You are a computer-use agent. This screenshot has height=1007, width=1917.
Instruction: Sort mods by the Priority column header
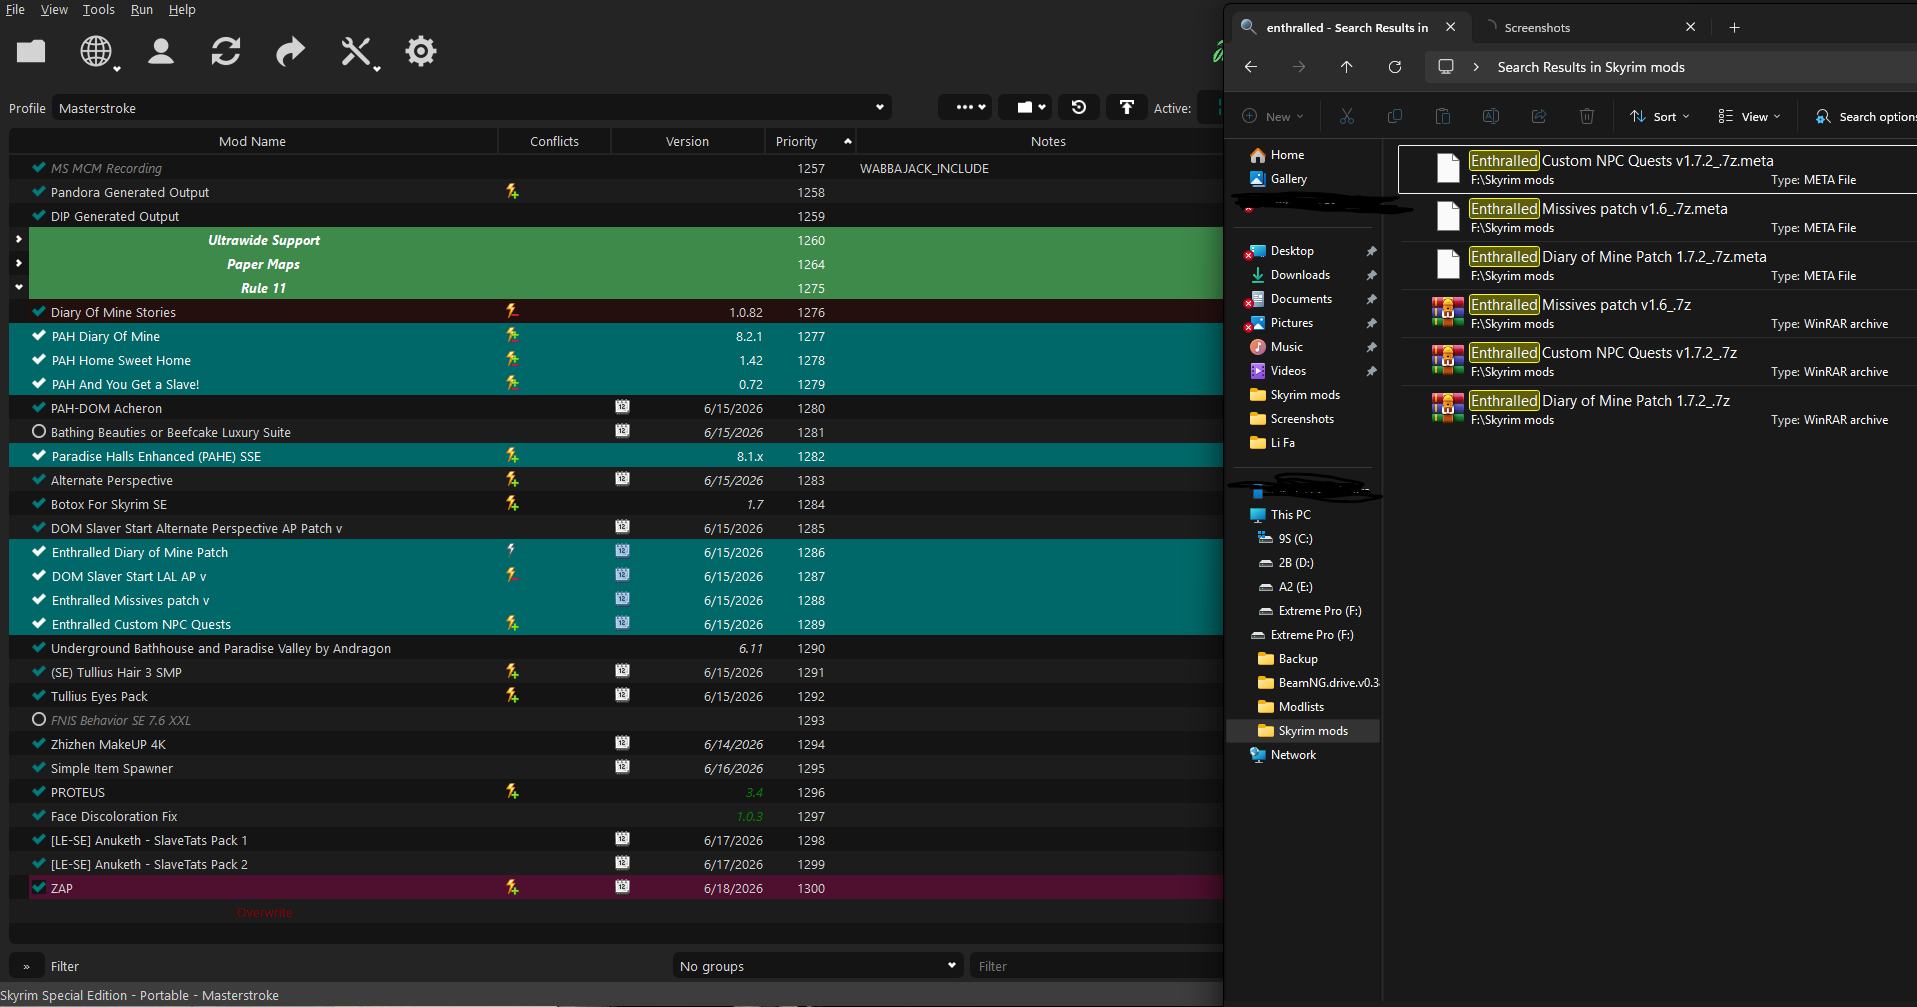[810, 141]
